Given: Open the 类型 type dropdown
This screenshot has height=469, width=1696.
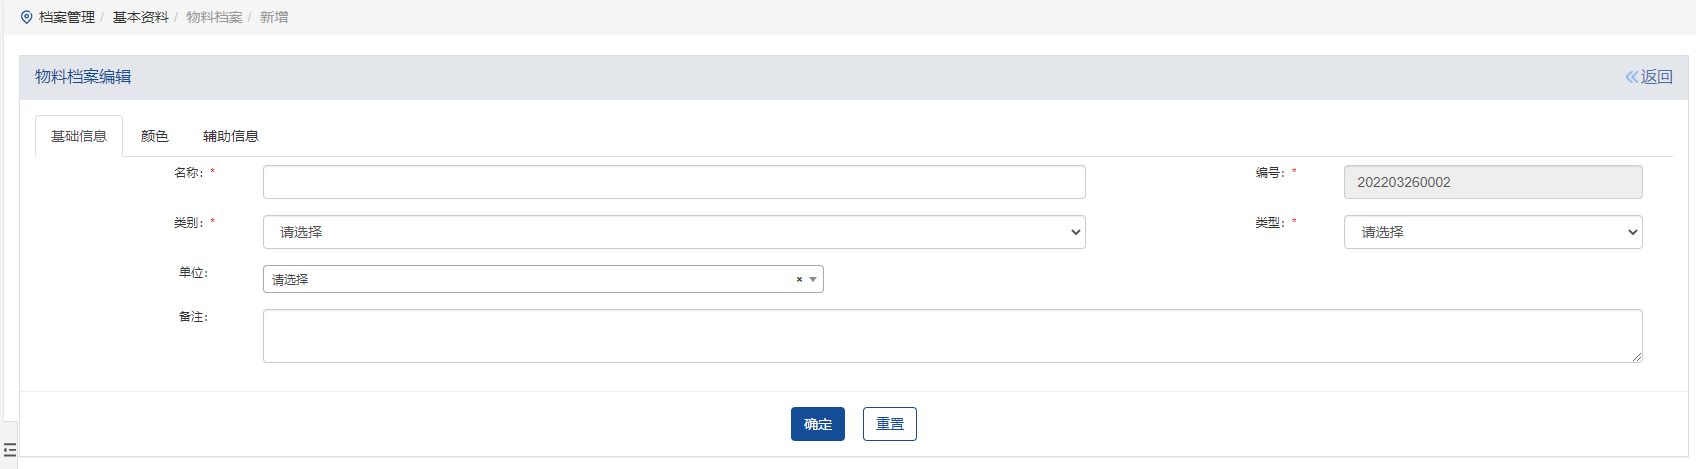Looking at the screenshot, I should [1492, 232].
